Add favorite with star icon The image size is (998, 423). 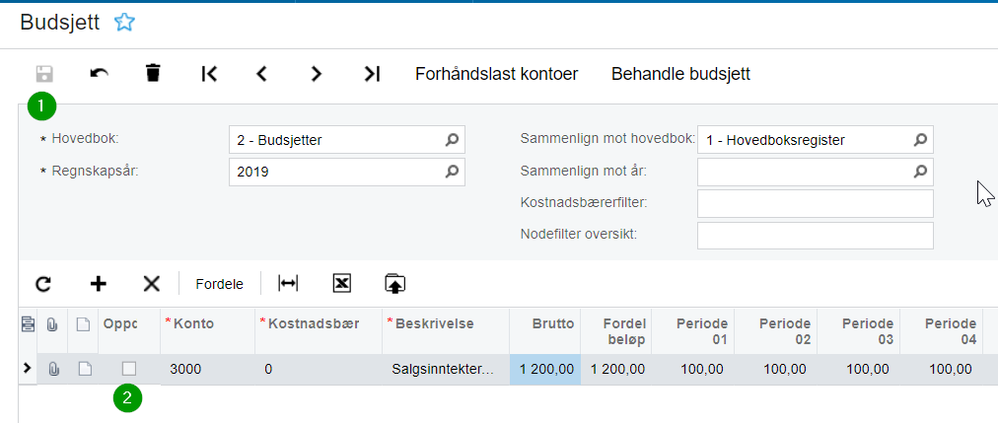(124, 22)
